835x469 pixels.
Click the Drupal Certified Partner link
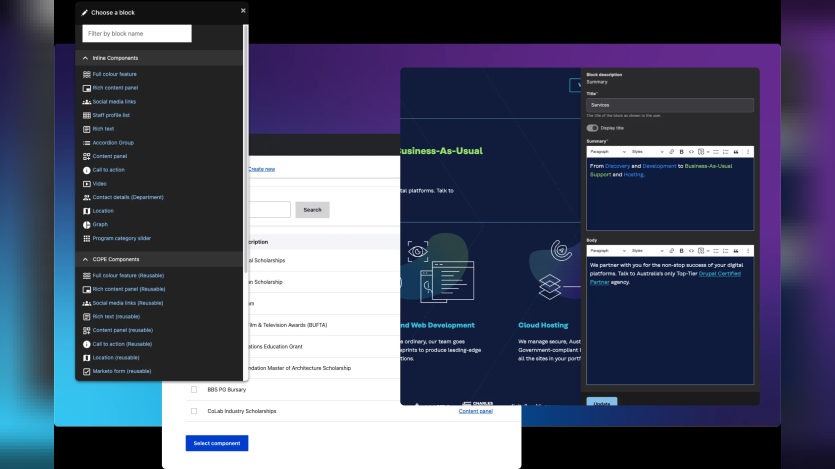pyautogui.click(x=719, y=274)
